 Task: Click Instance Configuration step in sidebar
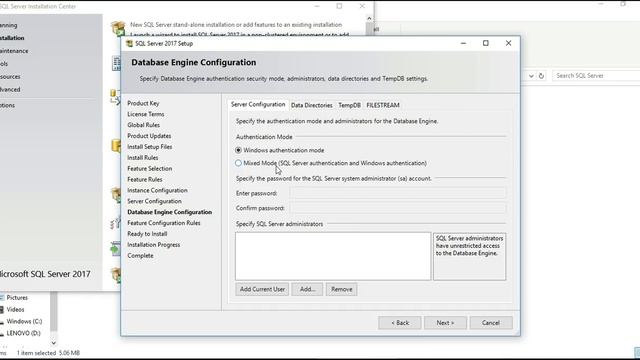(157, 190)
